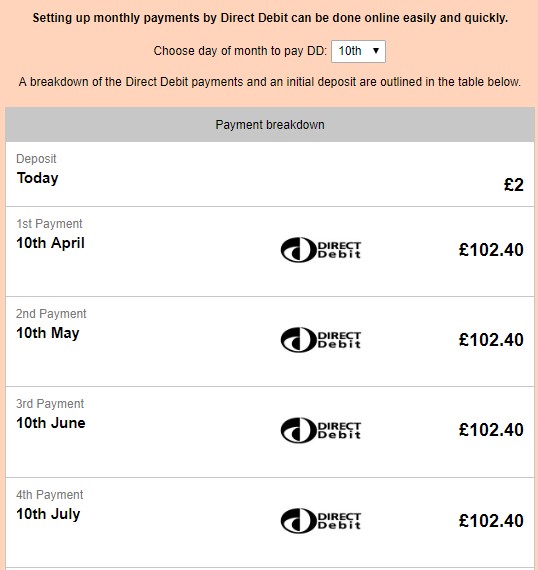
Task: Click the 10th July date
Action: [x=48, y=514]
